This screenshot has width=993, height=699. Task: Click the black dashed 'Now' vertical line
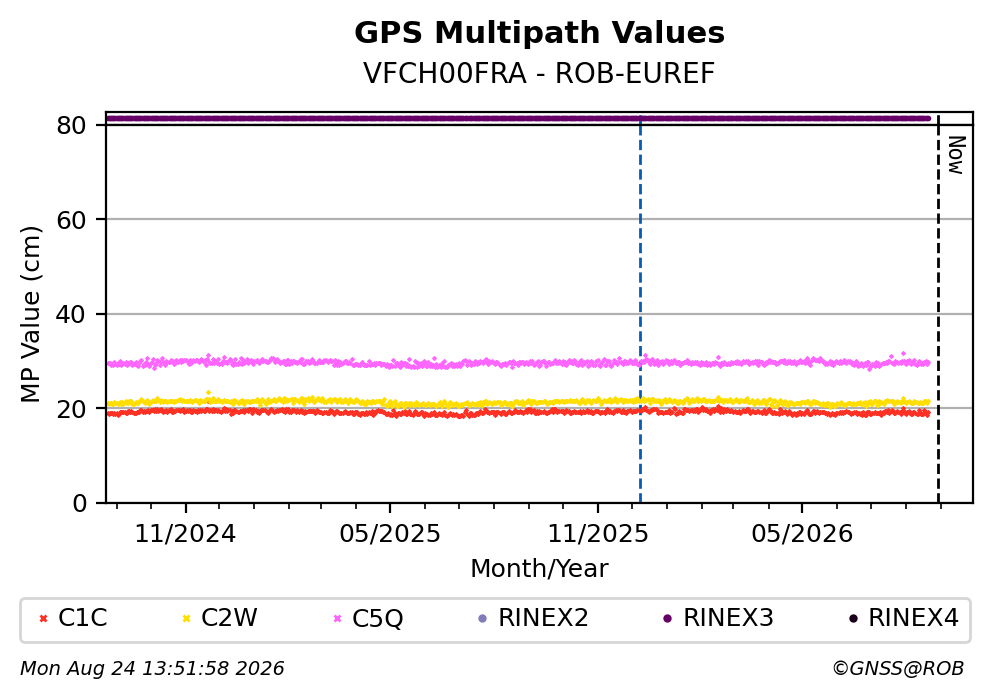[938, 310]
